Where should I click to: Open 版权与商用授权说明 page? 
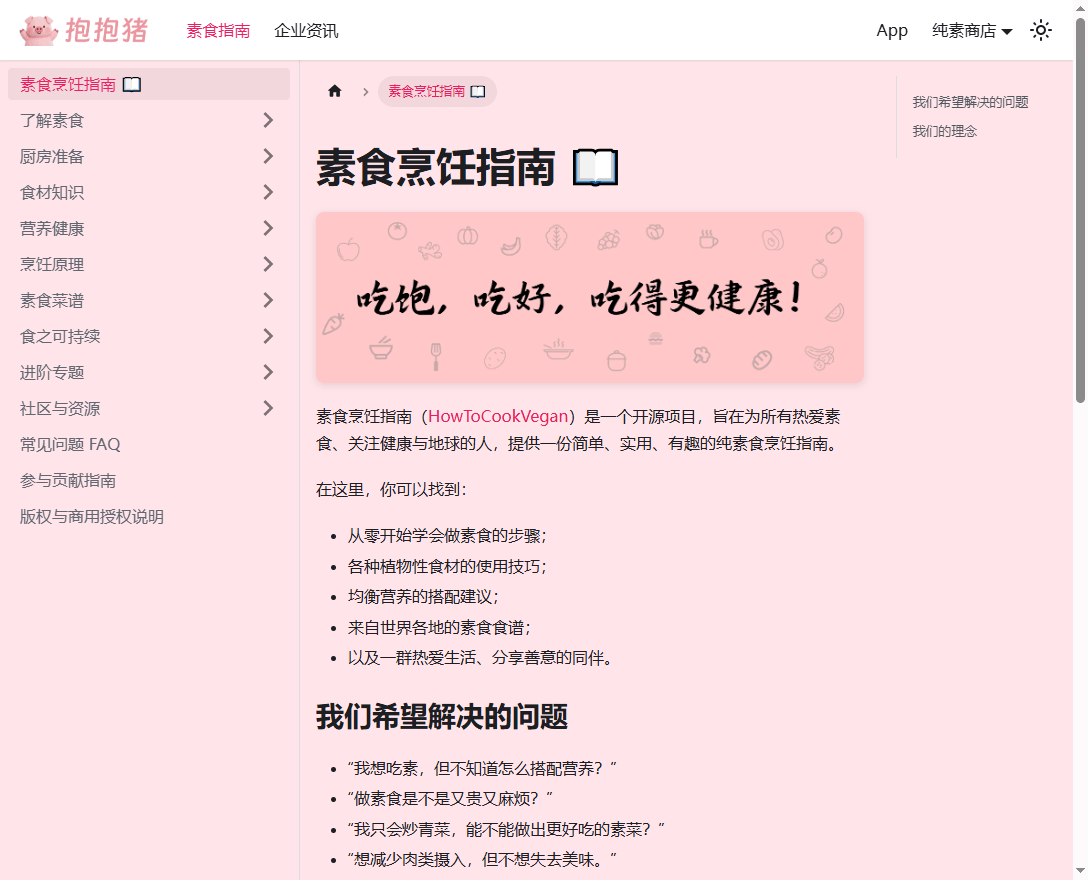92,517
